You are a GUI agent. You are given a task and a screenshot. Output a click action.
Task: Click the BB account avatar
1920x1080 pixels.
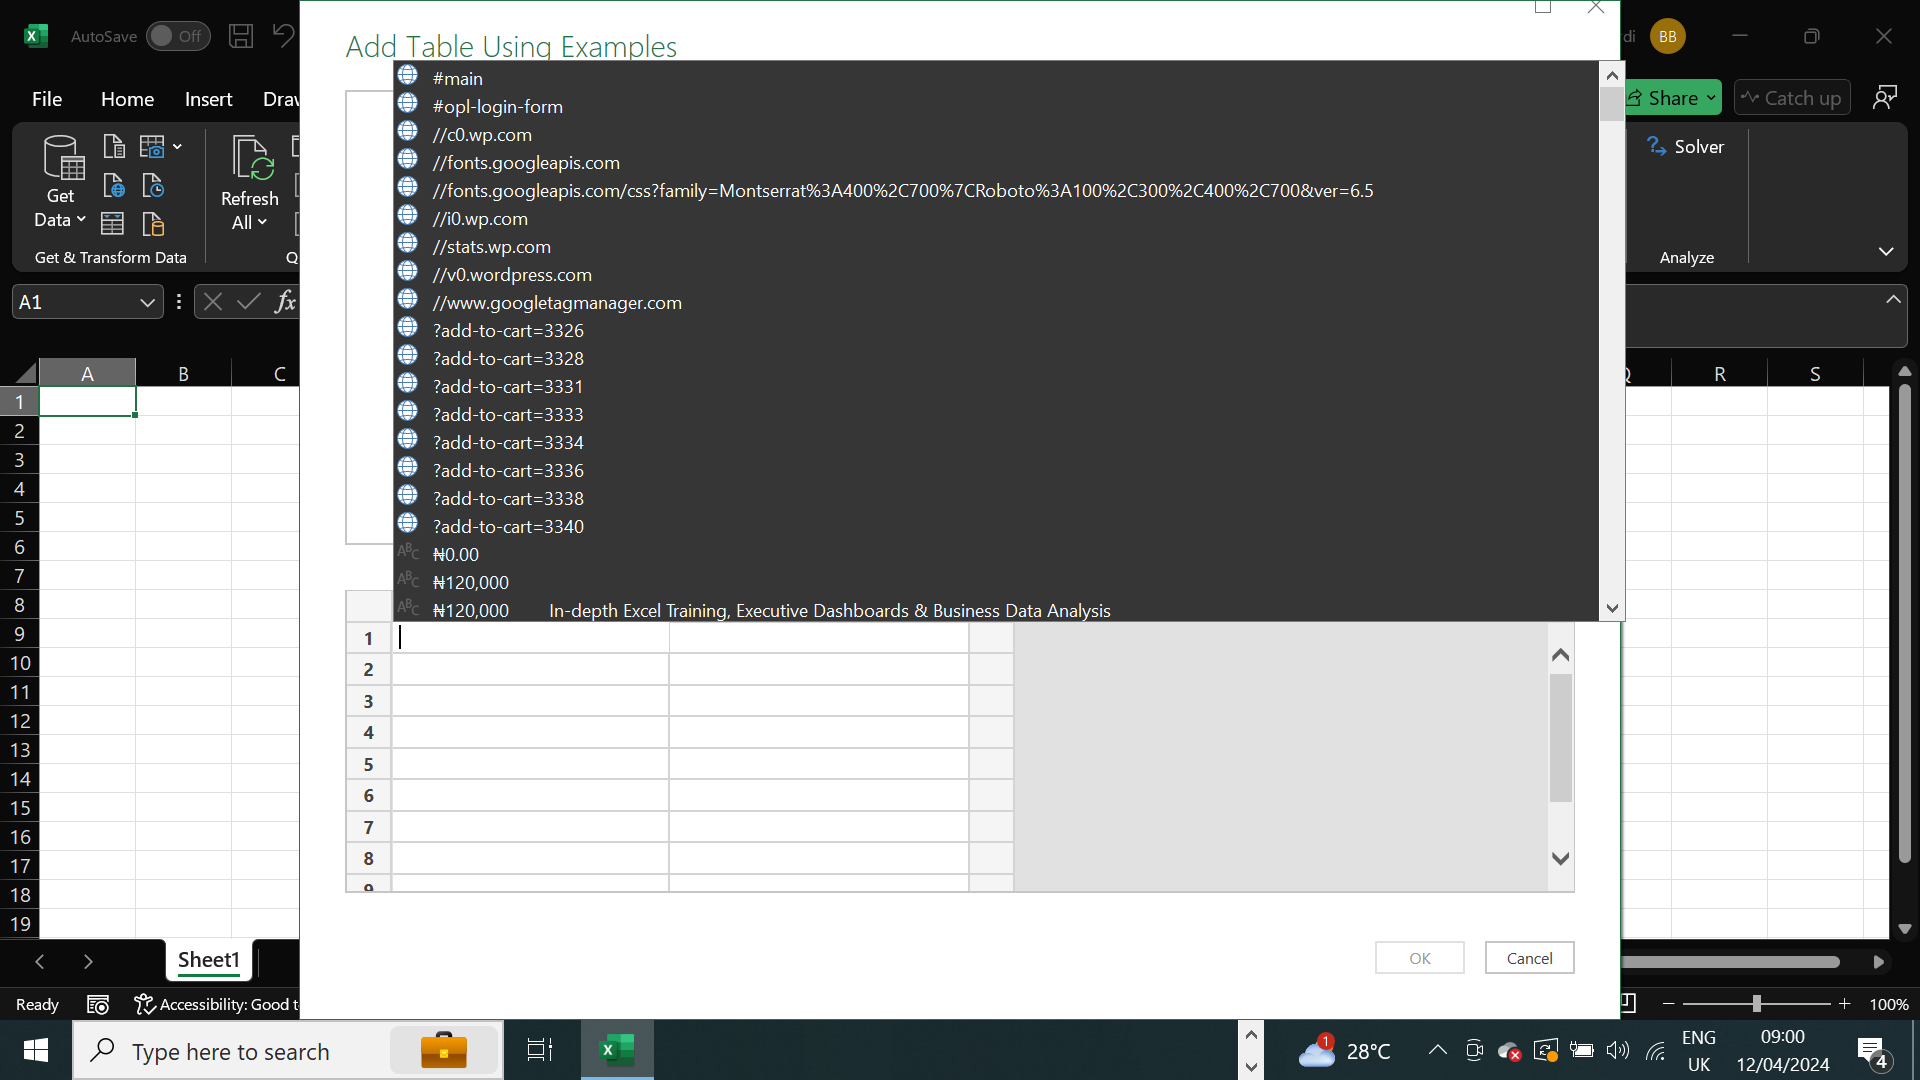(x=1667, y=36)
